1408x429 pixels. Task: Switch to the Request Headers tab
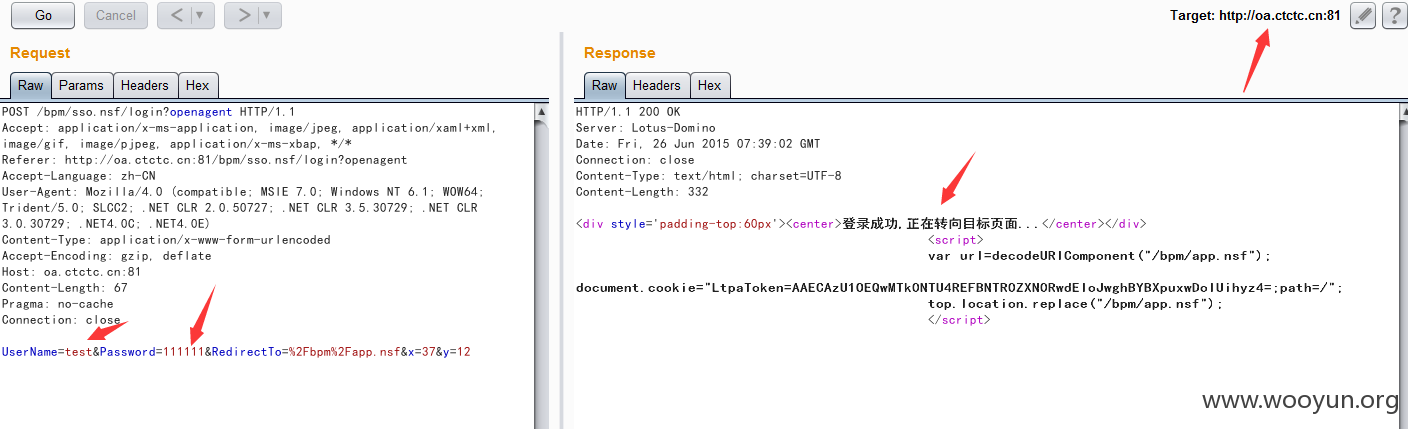[146, 86]
